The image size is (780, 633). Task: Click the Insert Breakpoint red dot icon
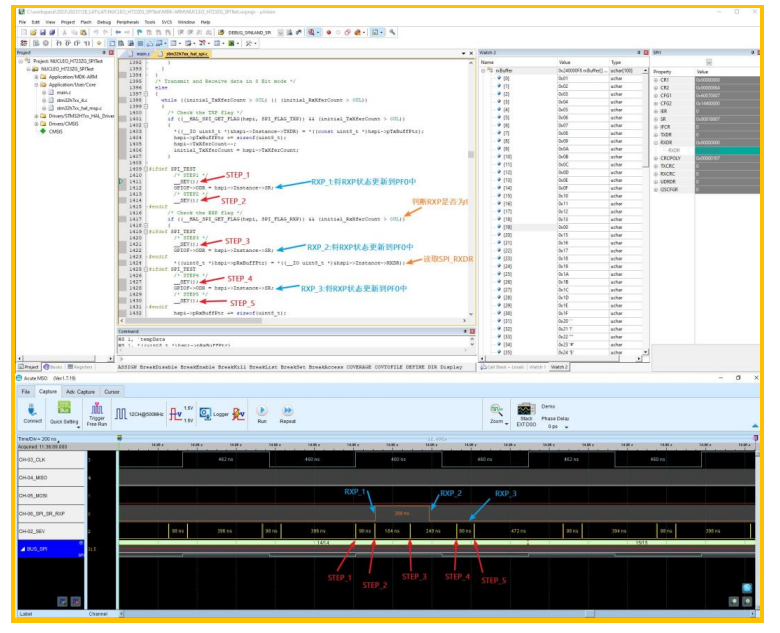(x=328, y=32)
